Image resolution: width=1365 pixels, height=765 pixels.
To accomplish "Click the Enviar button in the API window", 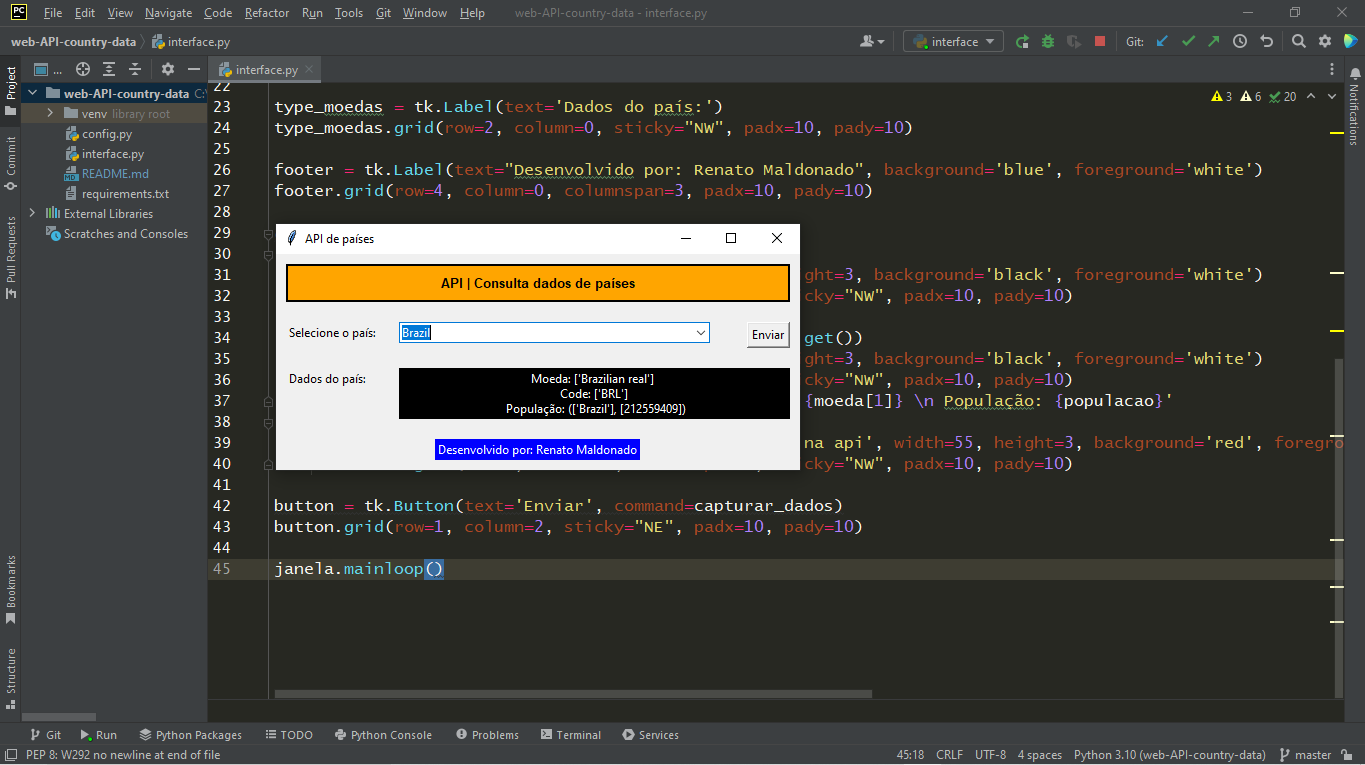I will (768, 335).
